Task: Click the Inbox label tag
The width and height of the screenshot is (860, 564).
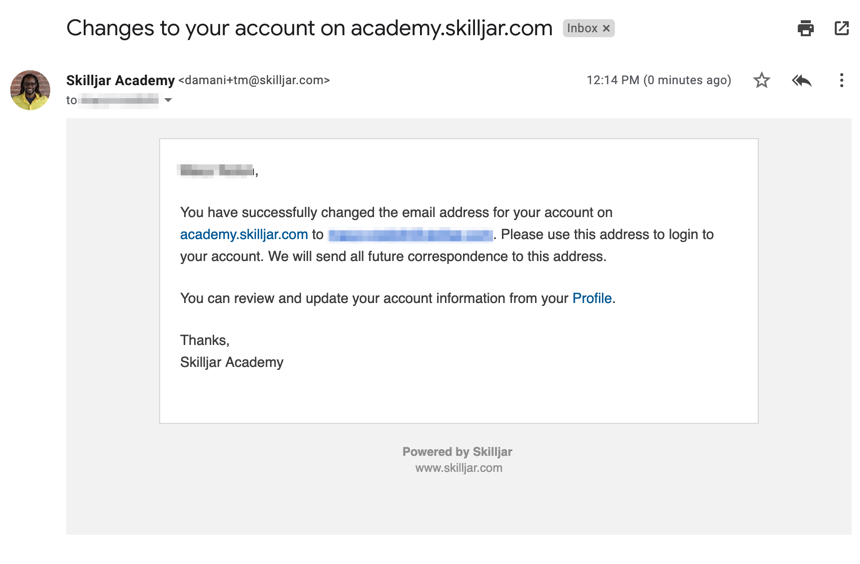Action: [581, 29]
